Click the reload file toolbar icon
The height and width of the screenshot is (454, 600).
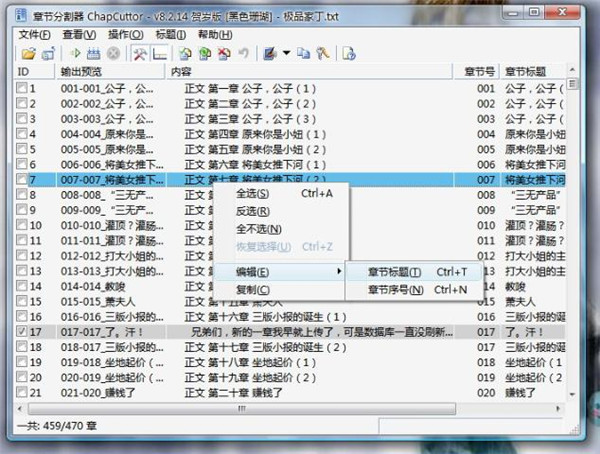pyautogui.click(x=49, y=54)
